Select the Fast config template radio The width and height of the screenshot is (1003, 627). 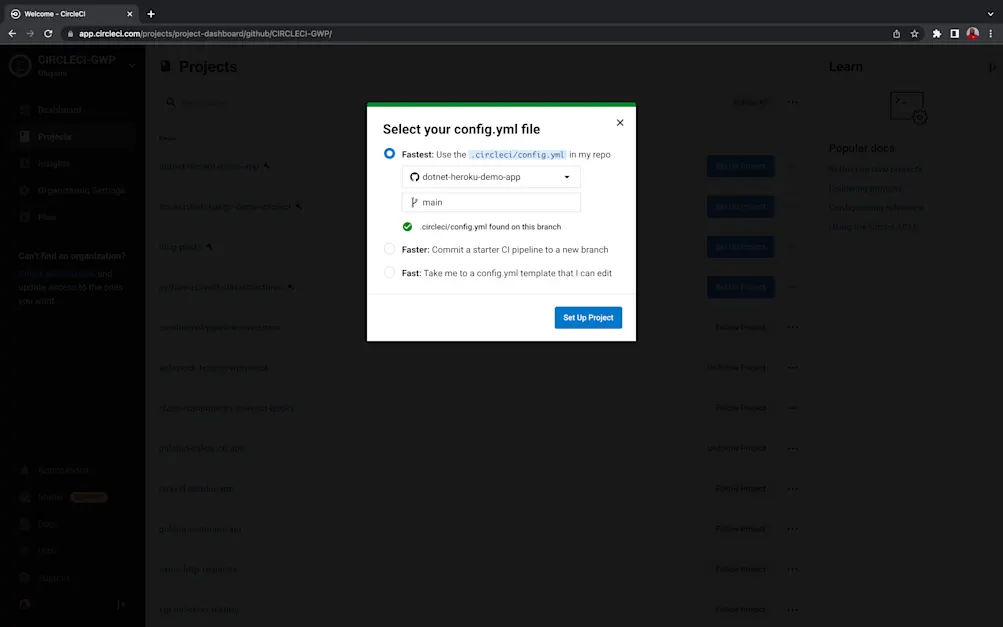click(x=389, y=273)
